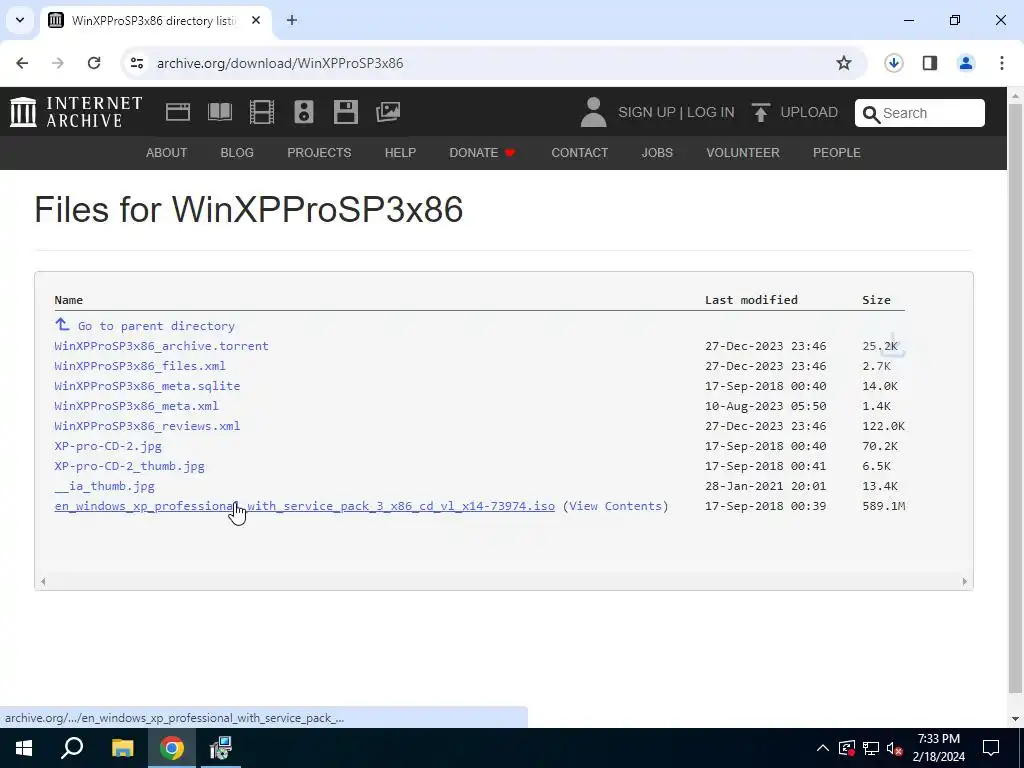Viewport: 1024px width, 768px height.
Task: Click the search magnifier icon
Action: pos(871,114)
